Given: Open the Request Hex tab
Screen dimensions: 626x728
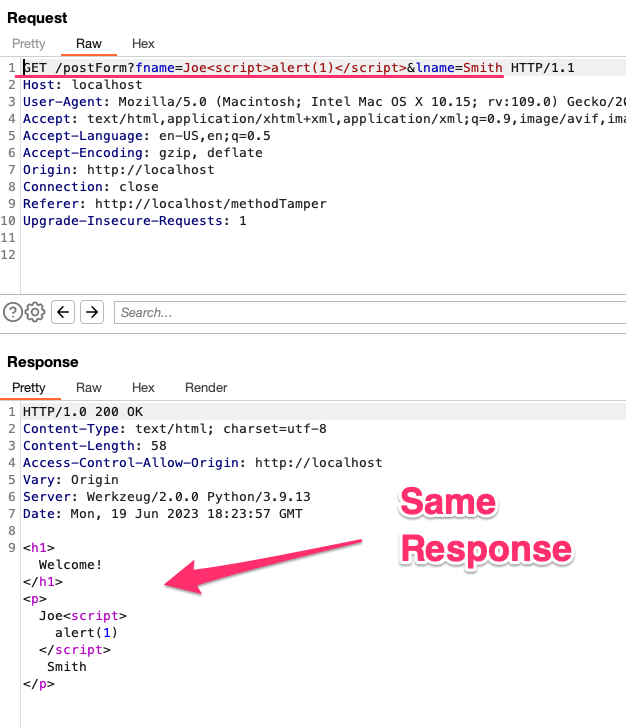Looking at the screenshot, I should coord(143,44).
